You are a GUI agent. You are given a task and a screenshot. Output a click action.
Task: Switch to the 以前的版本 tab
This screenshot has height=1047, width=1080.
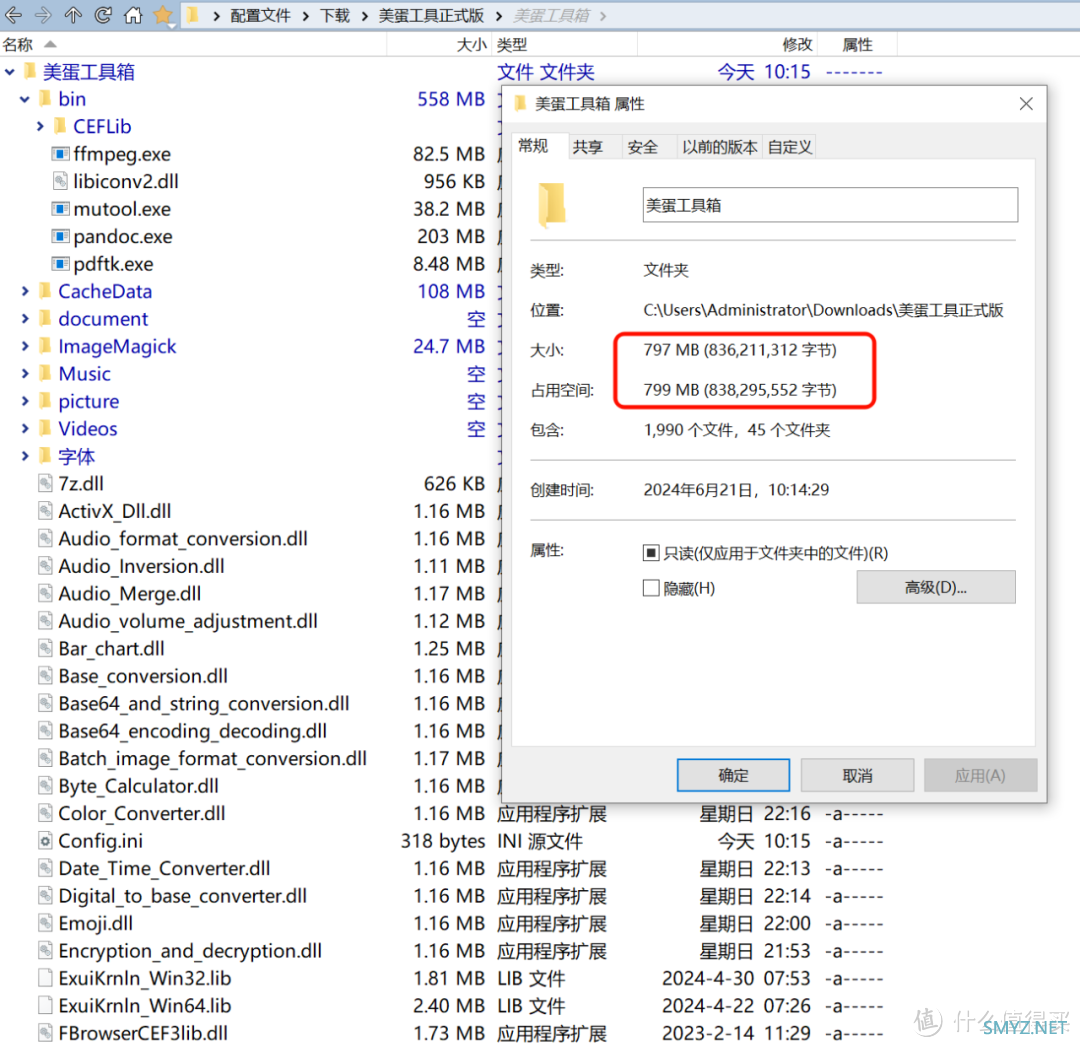coord(719,147)
